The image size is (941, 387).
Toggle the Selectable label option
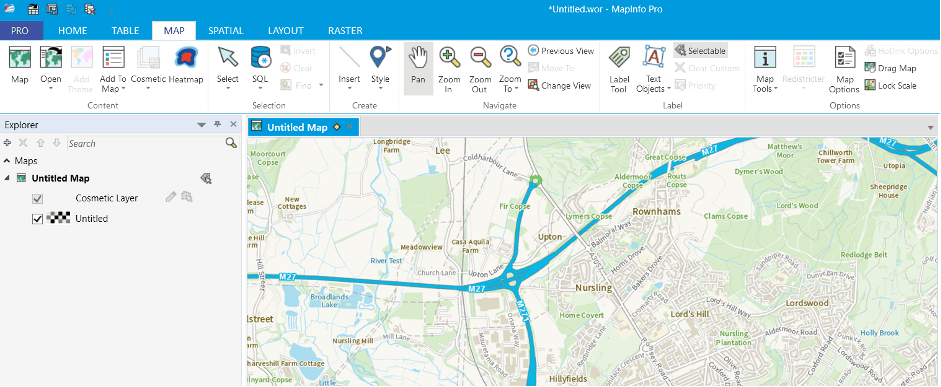pos(700,51)
